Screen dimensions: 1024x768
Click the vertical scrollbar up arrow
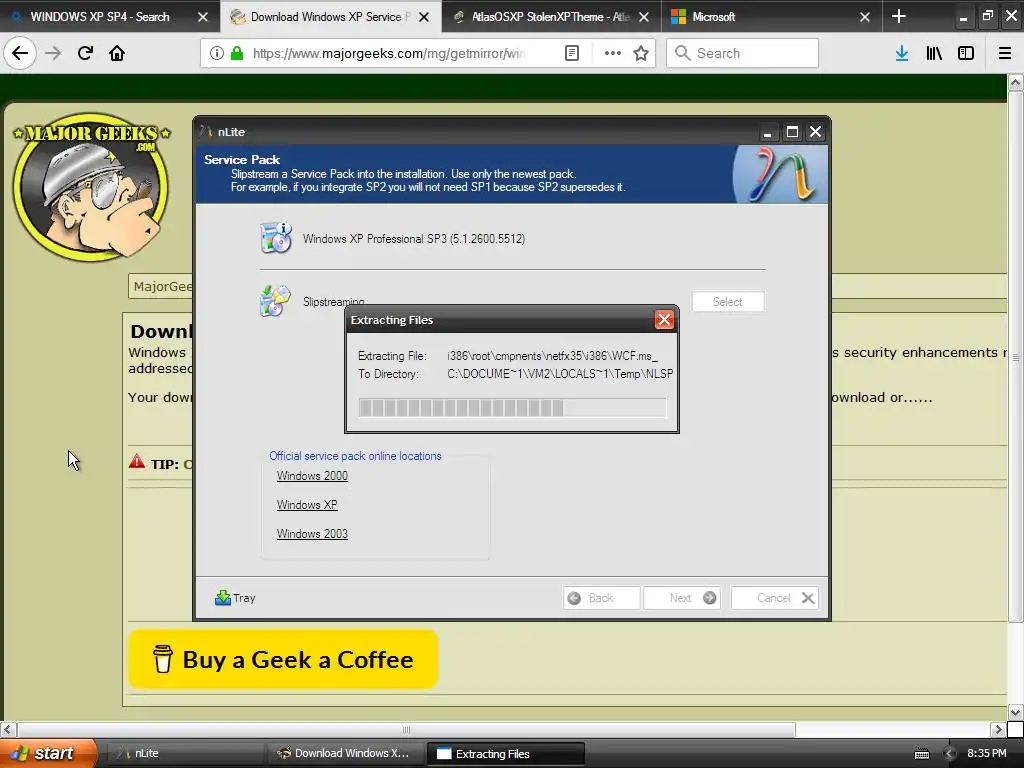tap(1015, 82)
